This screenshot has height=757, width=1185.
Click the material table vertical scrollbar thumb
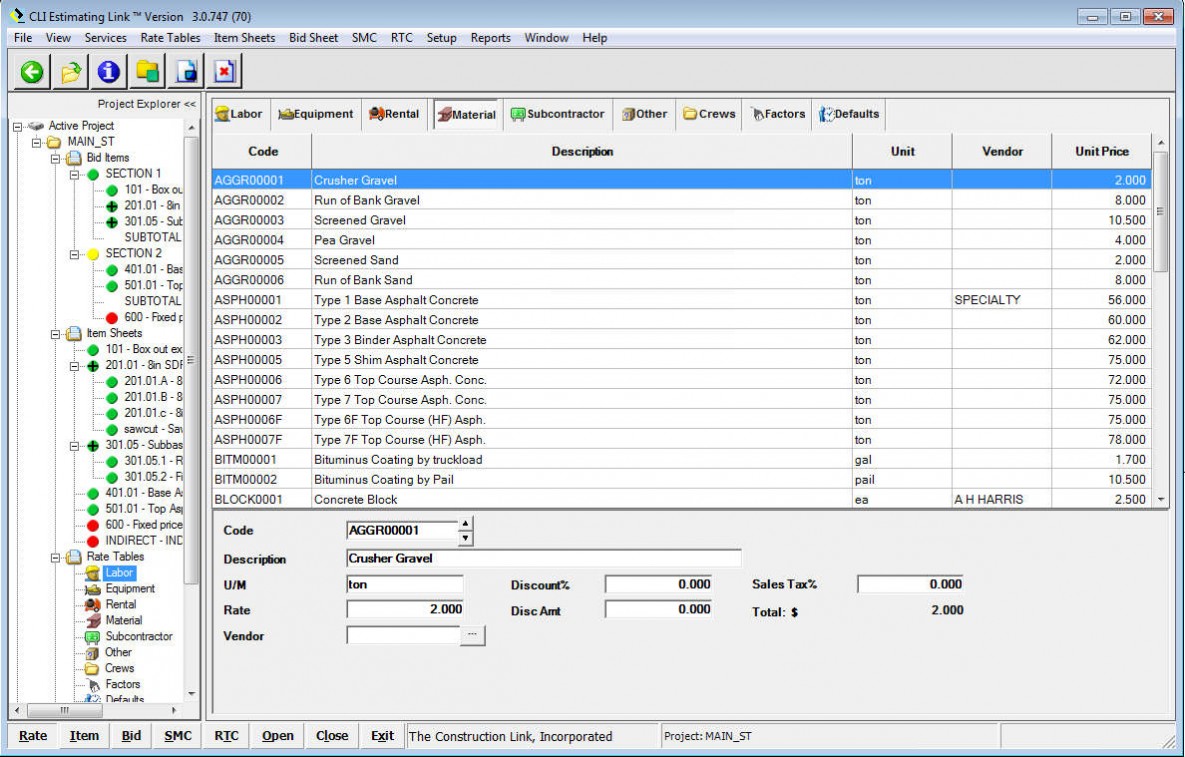1161,212
